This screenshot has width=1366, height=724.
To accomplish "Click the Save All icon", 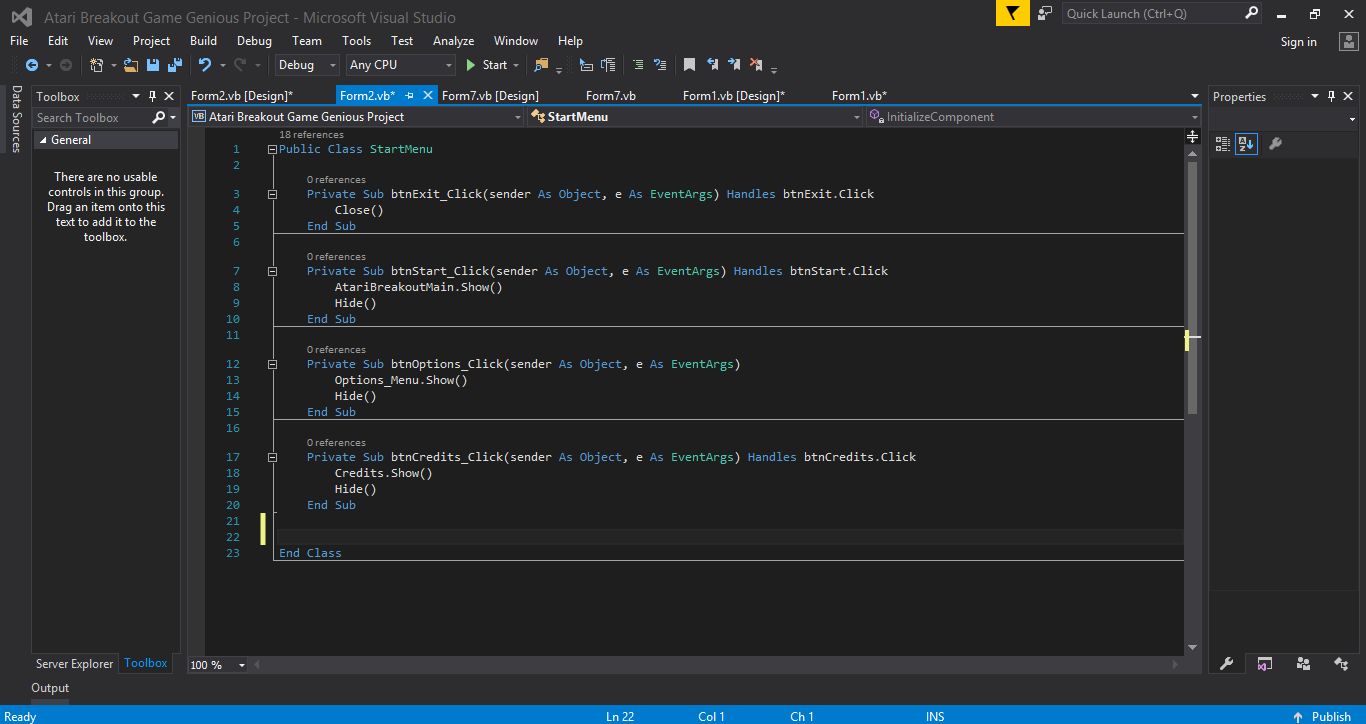I will click(175, 65).
